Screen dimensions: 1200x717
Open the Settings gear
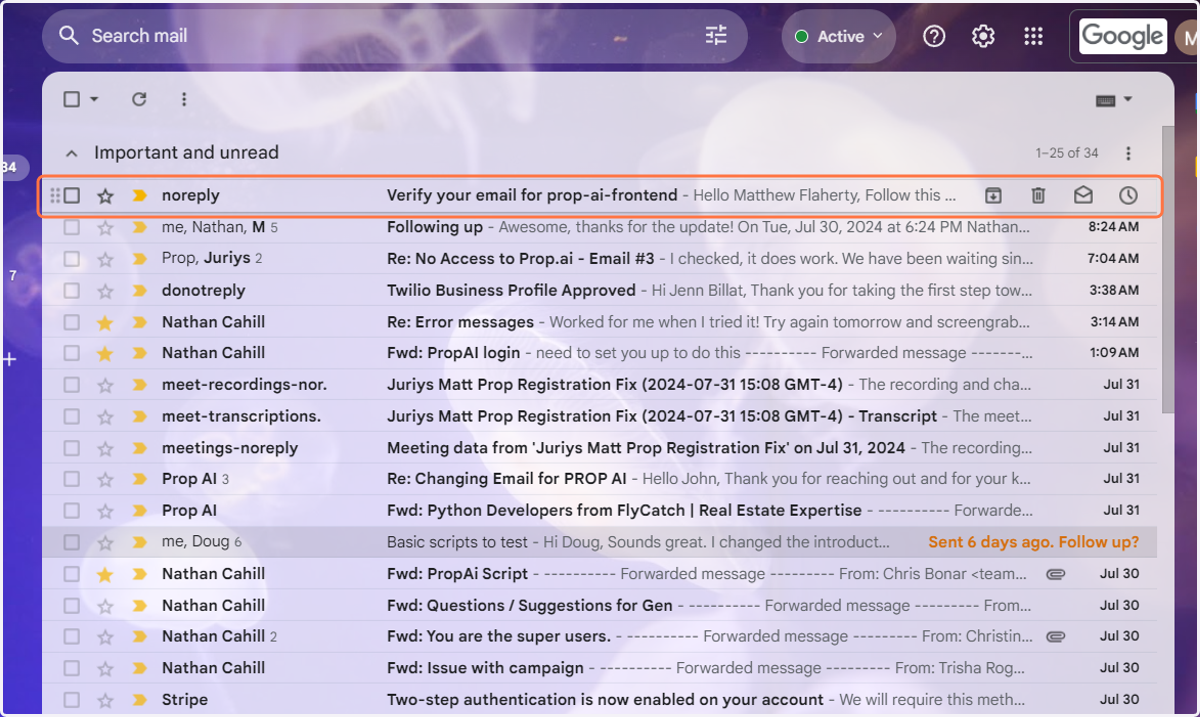point(983,36)
